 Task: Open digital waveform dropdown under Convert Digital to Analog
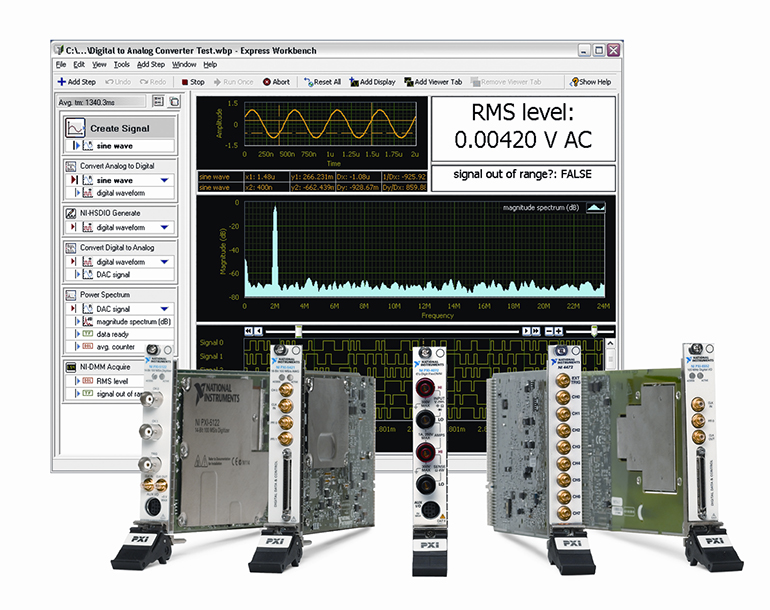tap(165, 262)
